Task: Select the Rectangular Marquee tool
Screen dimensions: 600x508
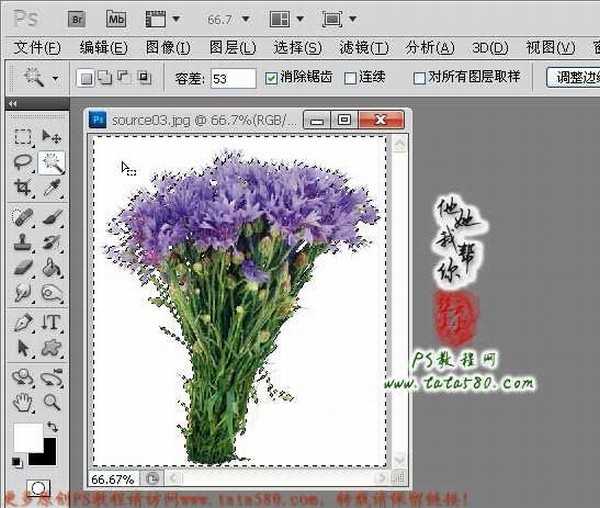Action: (23, 137)
